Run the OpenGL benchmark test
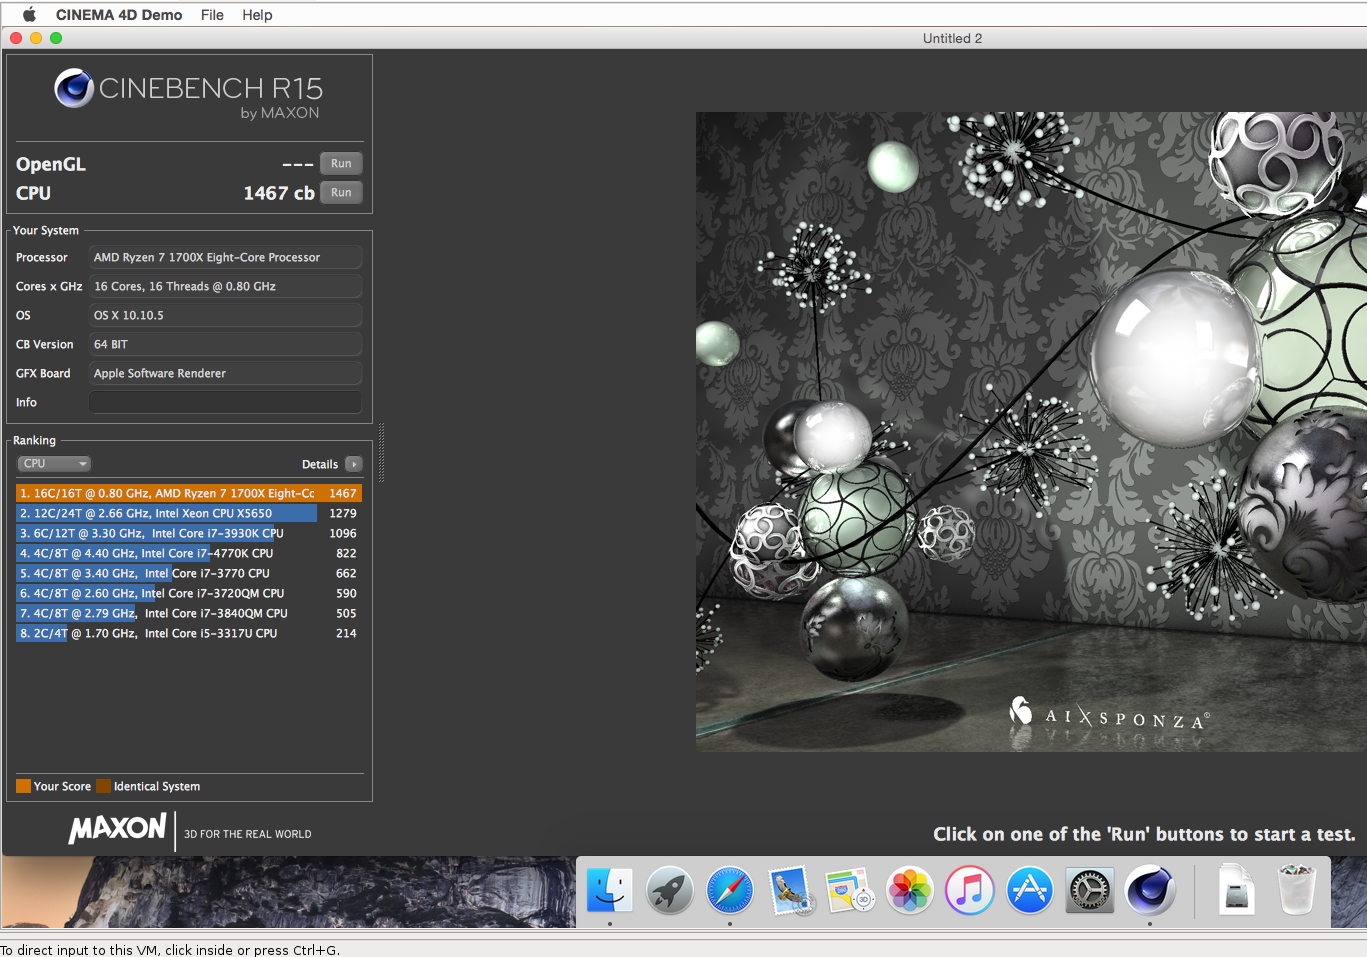This screenshot has height=957, width=1367. click(x=341, y=164)
